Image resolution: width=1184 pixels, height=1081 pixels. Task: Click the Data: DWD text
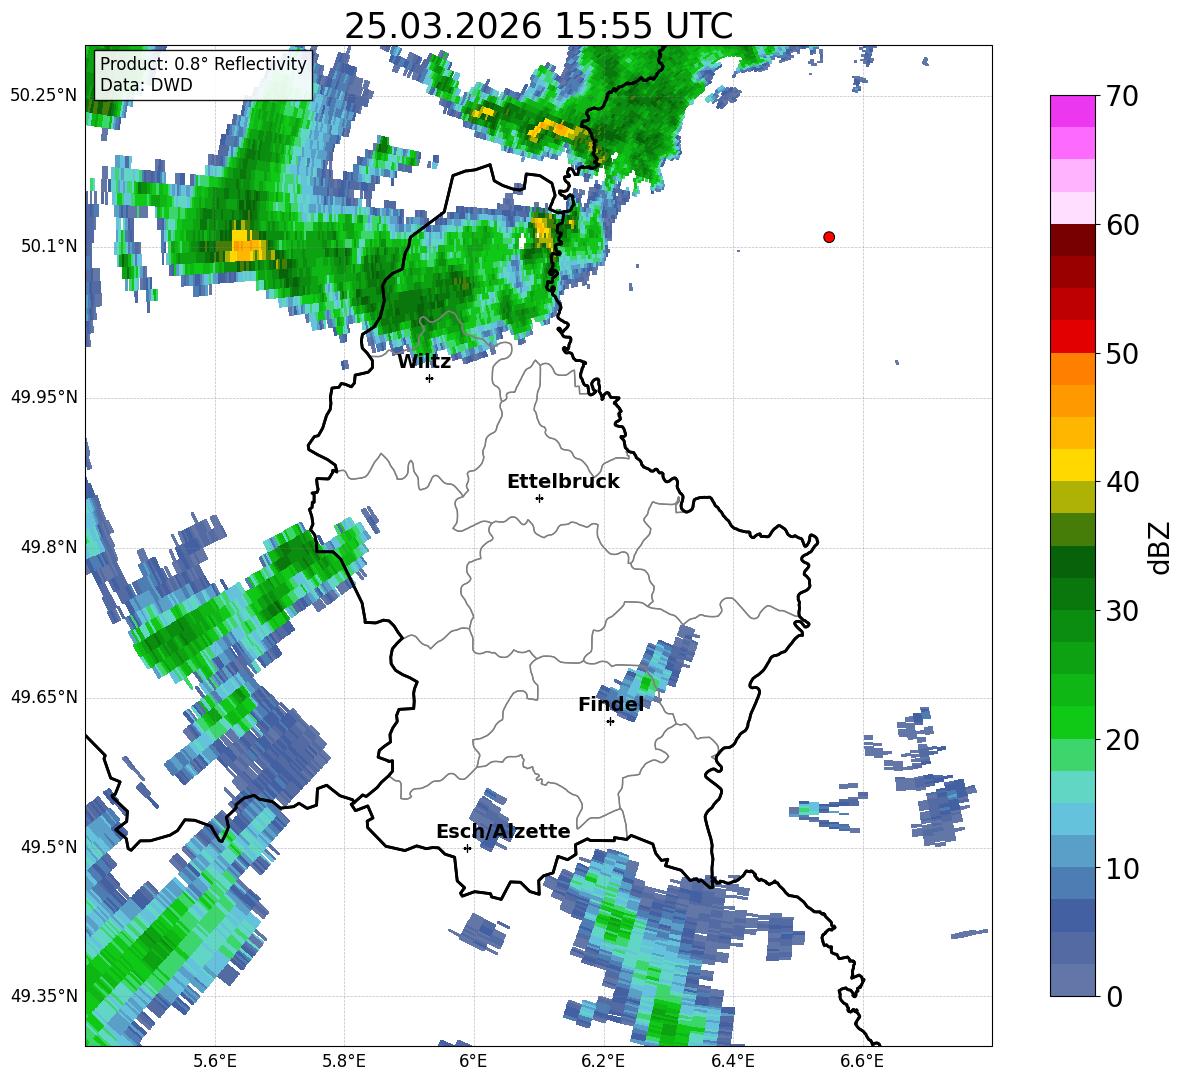(146, 85)
